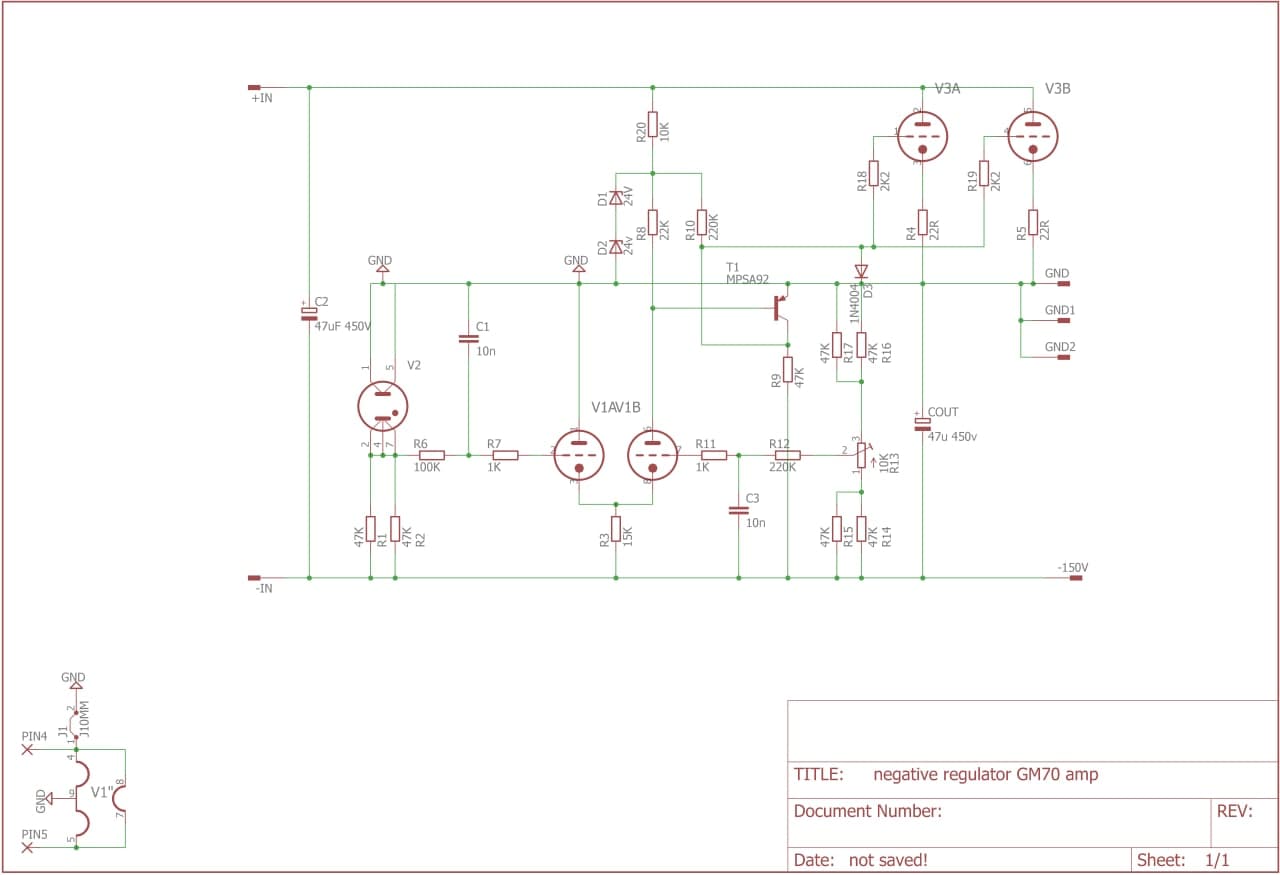
Task: Click the R7 1K resistor symbol
Action: 505,455
